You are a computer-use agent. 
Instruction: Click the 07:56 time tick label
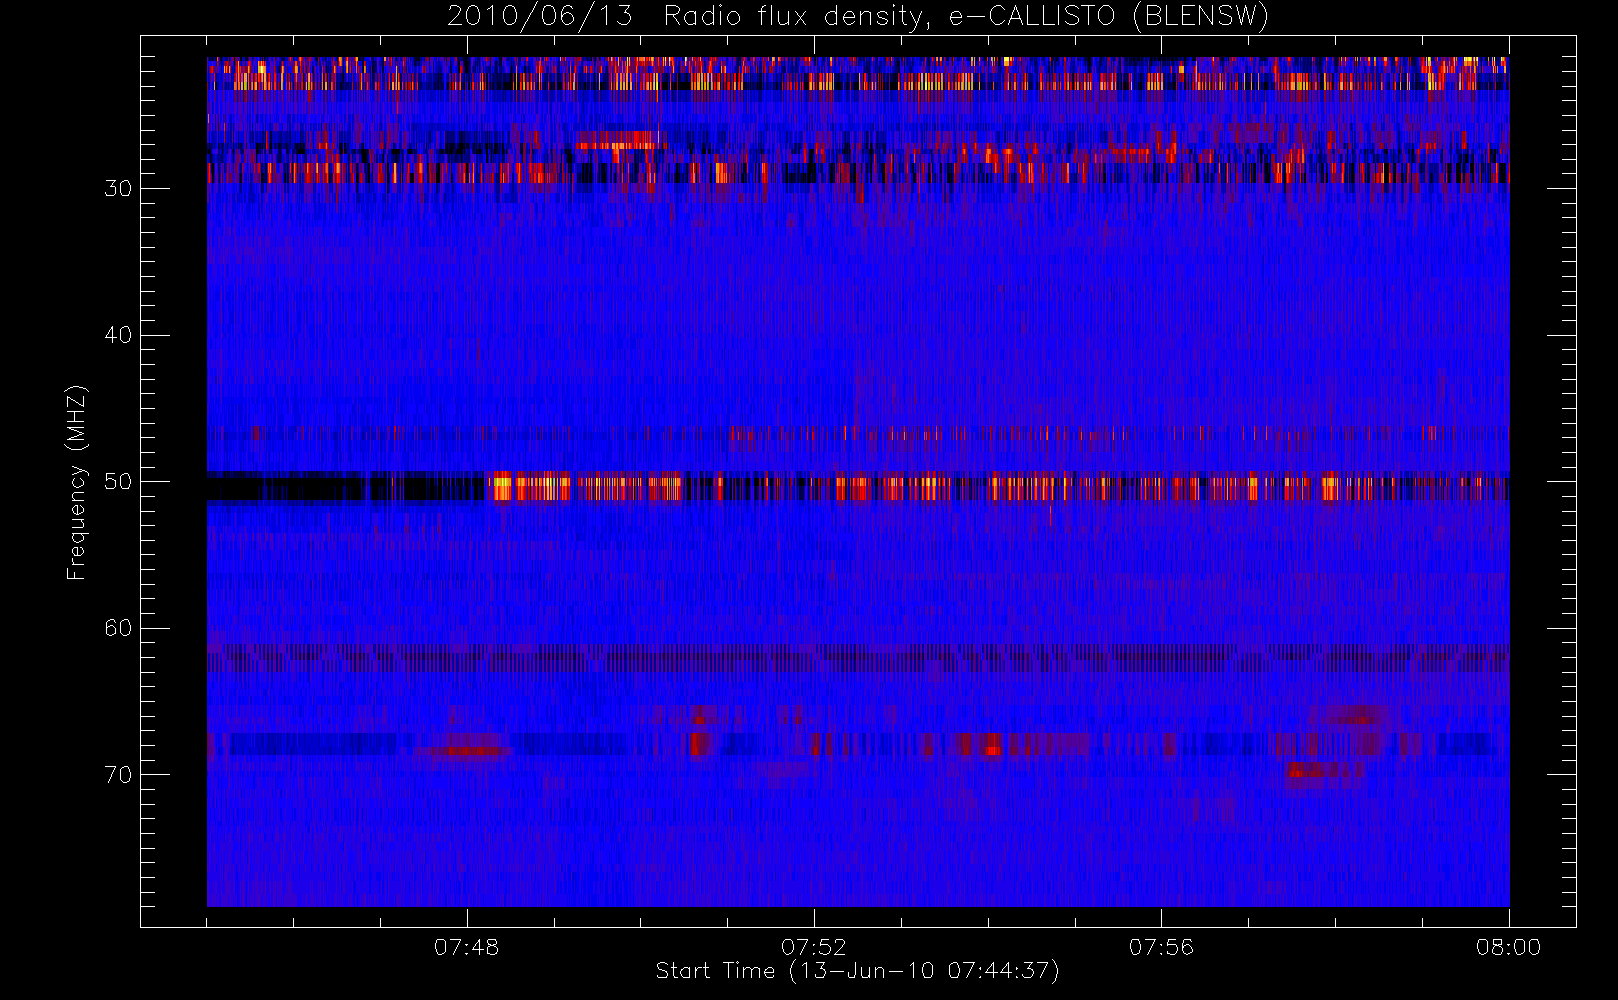[1161, 947]
